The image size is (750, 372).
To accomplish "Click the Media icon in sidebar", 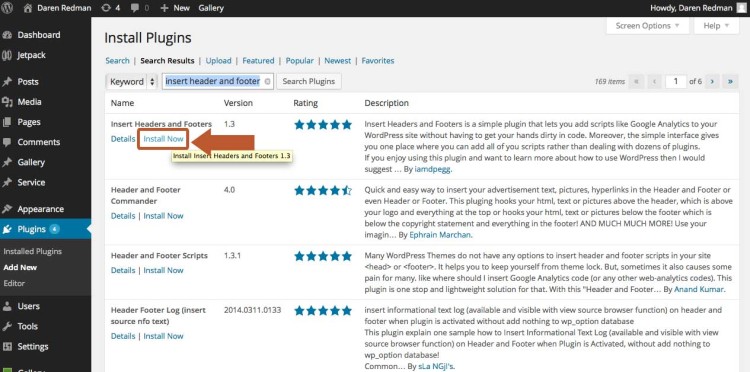I will pos(7,102).
